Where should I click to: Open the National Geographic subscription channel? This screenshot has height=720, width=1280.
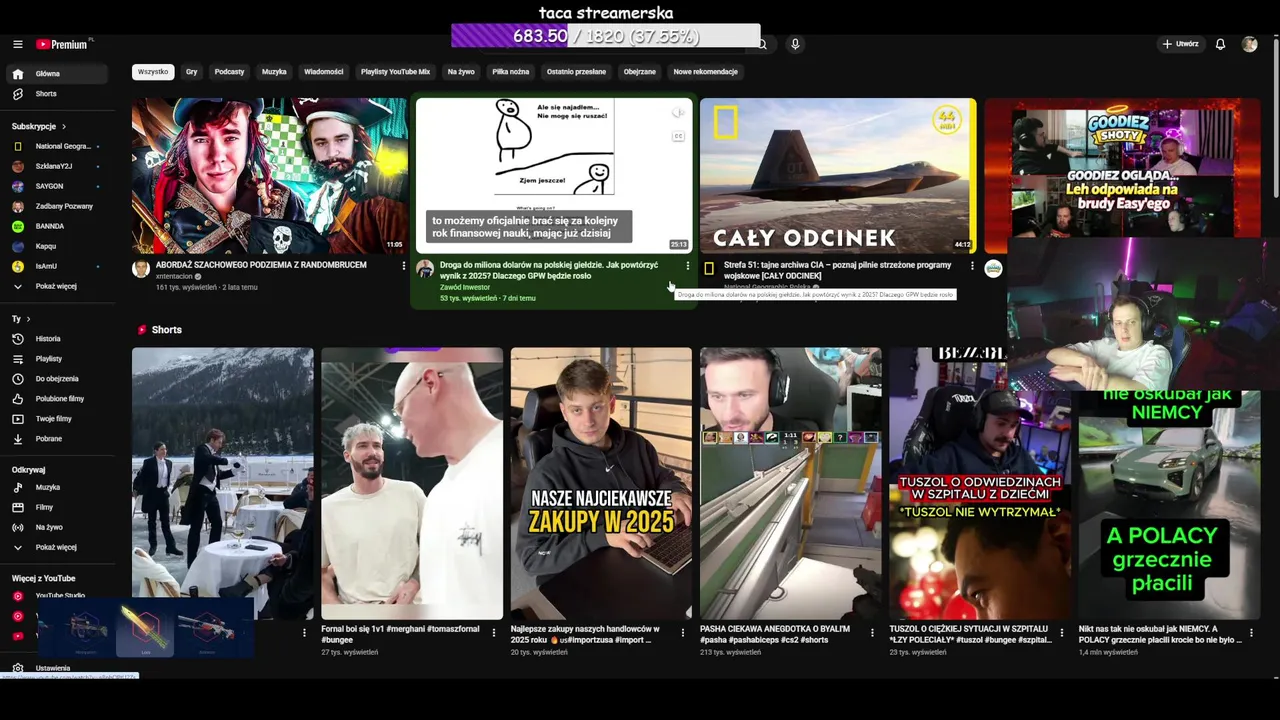59,146
